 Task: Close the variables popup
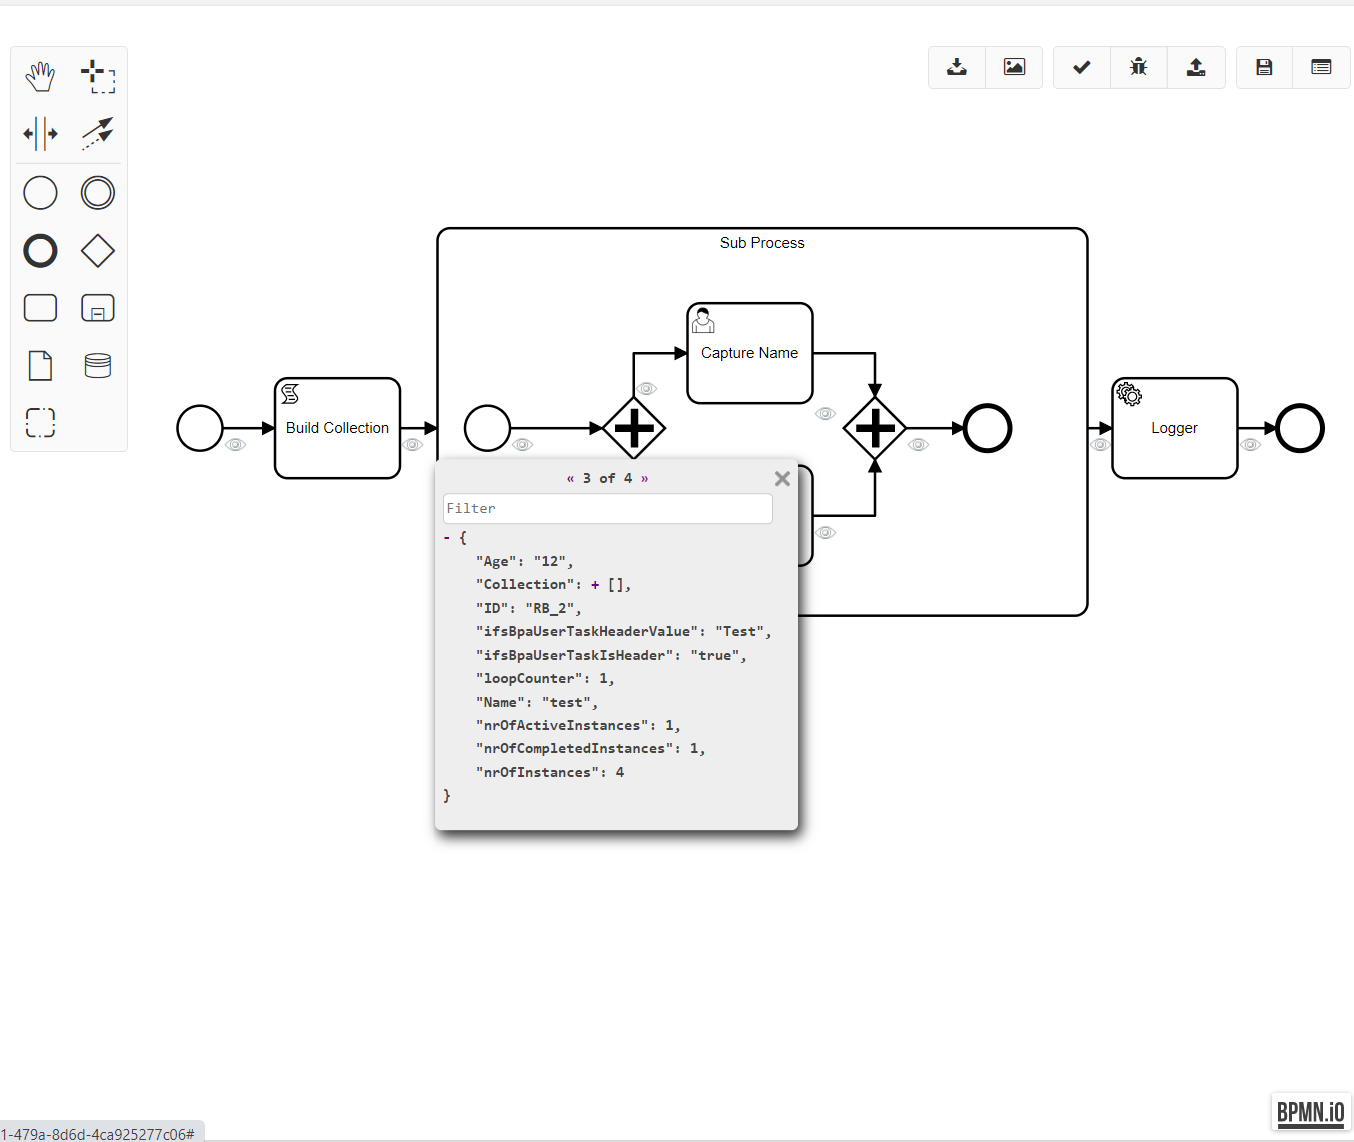[x=782, y=479]
